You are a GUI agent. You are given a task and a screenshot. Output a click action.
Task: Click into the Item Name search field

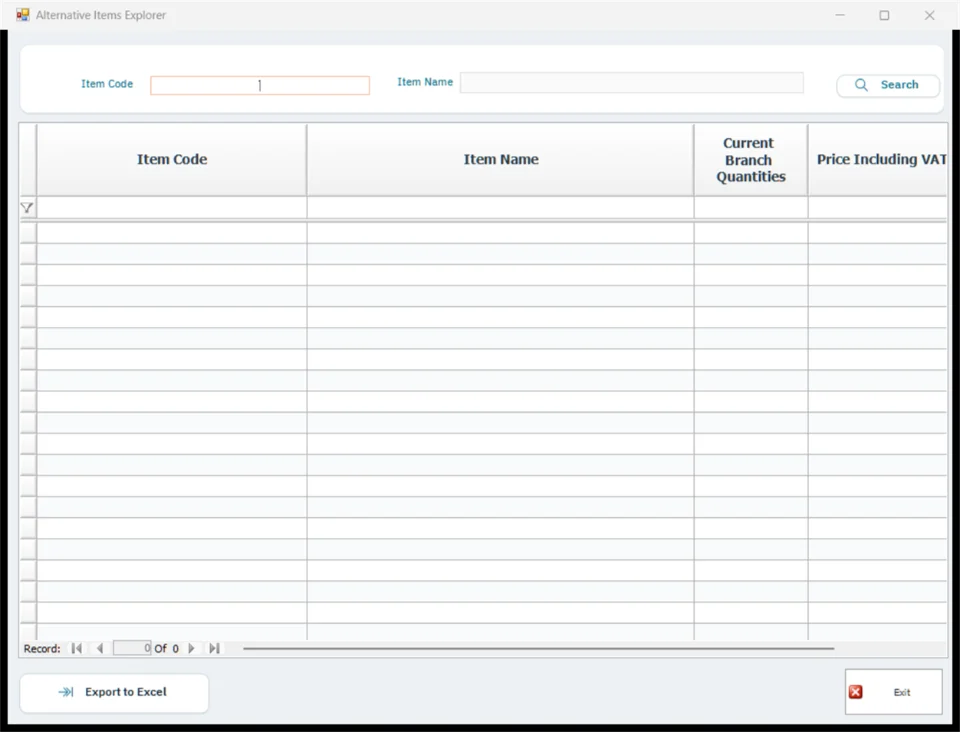pos(631,83)
